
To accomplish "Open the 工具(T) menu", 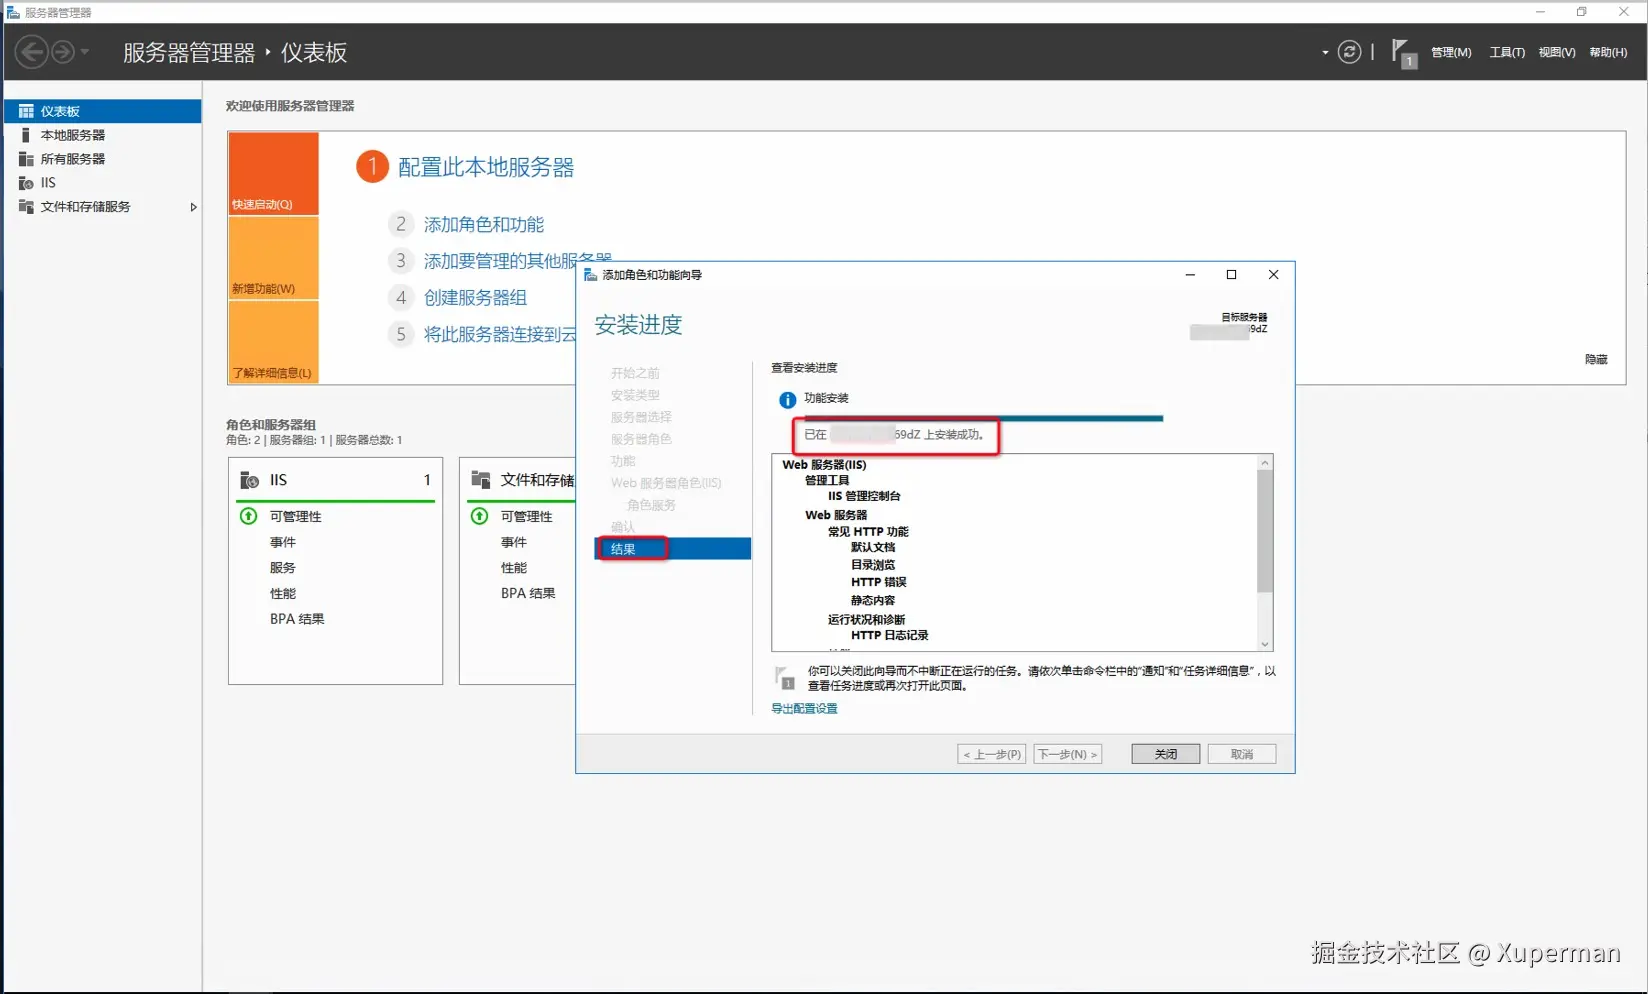I will 1507,53.
